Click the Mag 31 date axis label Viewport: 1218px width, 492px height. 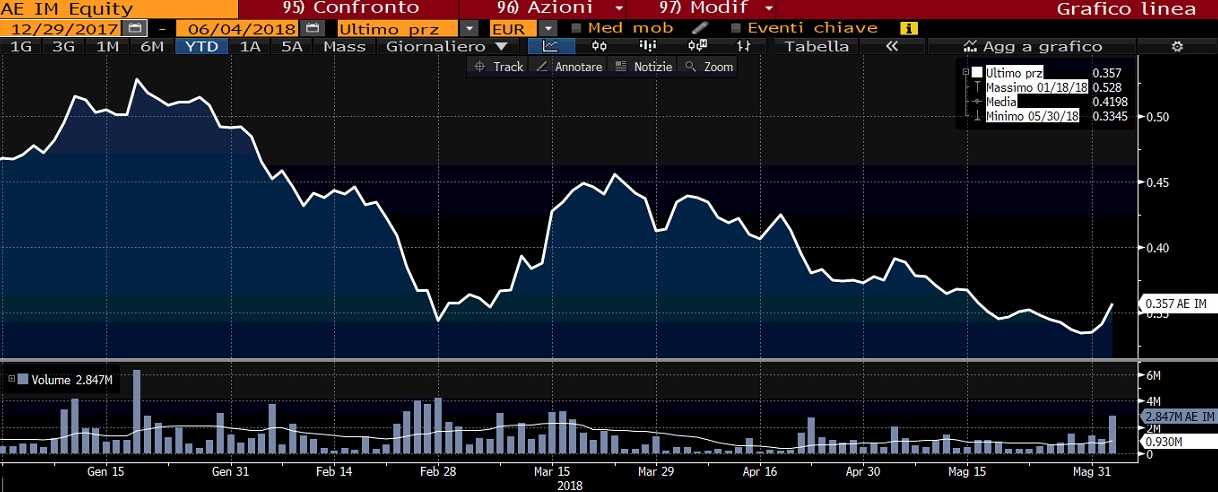click(1092, 471)
